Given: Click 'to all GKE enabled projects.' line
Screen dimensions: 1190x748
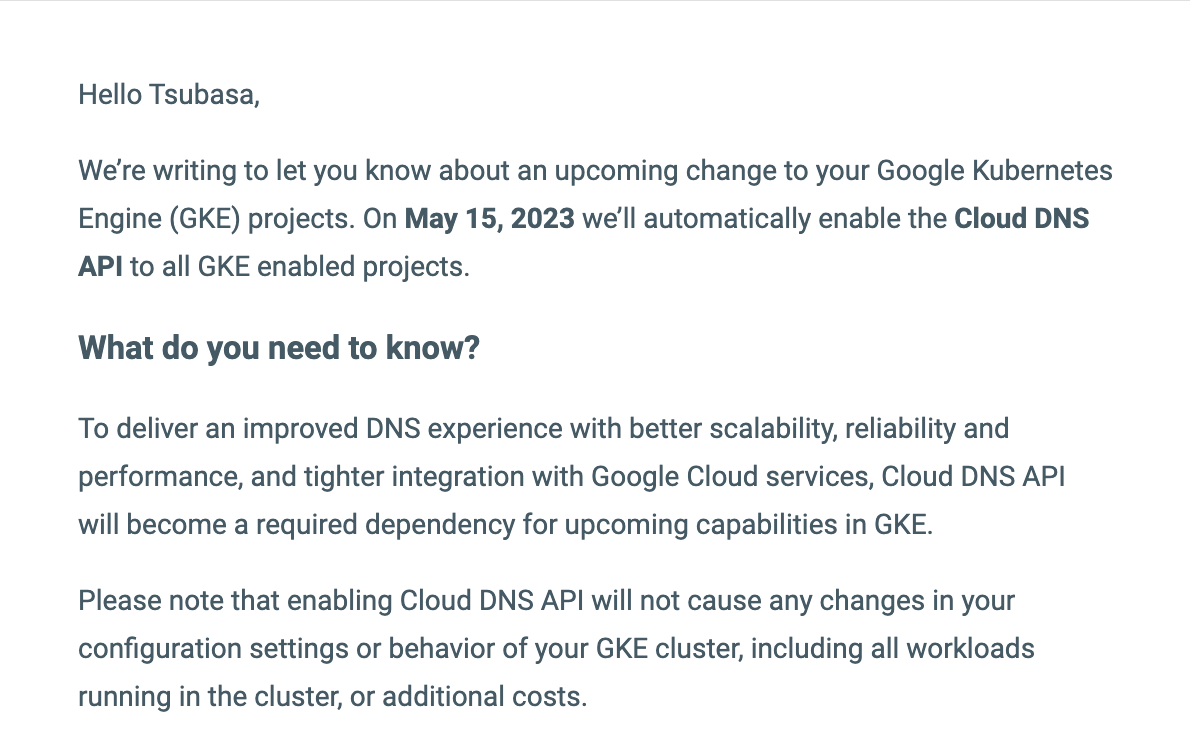Looking at the screenshot, I should click(x=300, y=267).
